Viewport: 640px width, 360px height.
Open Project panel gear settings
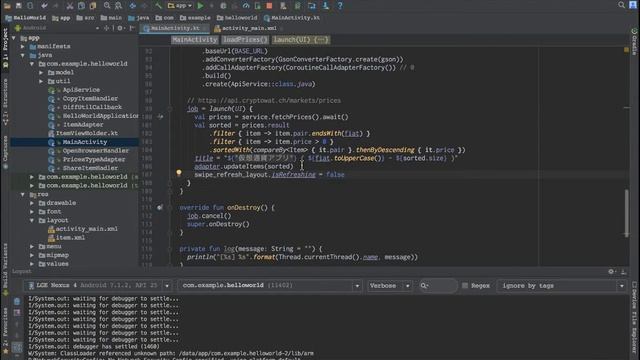(120, 28)
